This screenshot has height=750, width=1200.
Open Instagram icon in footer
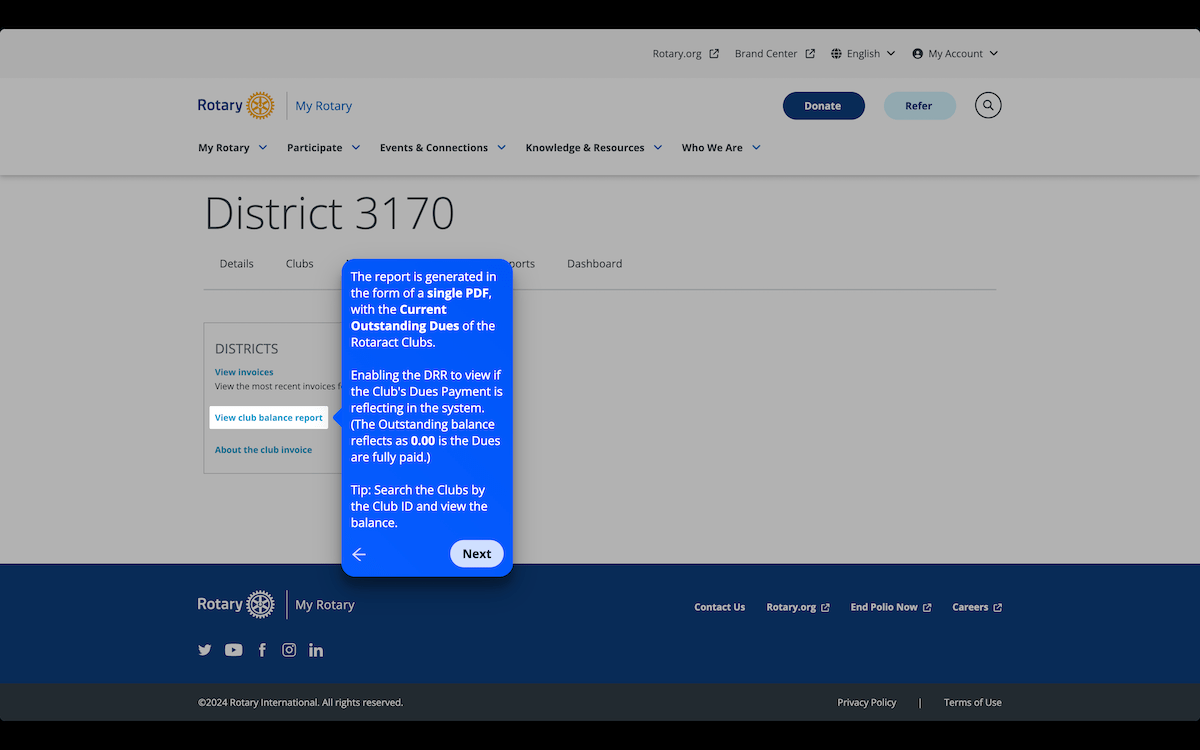click(289, 650)
